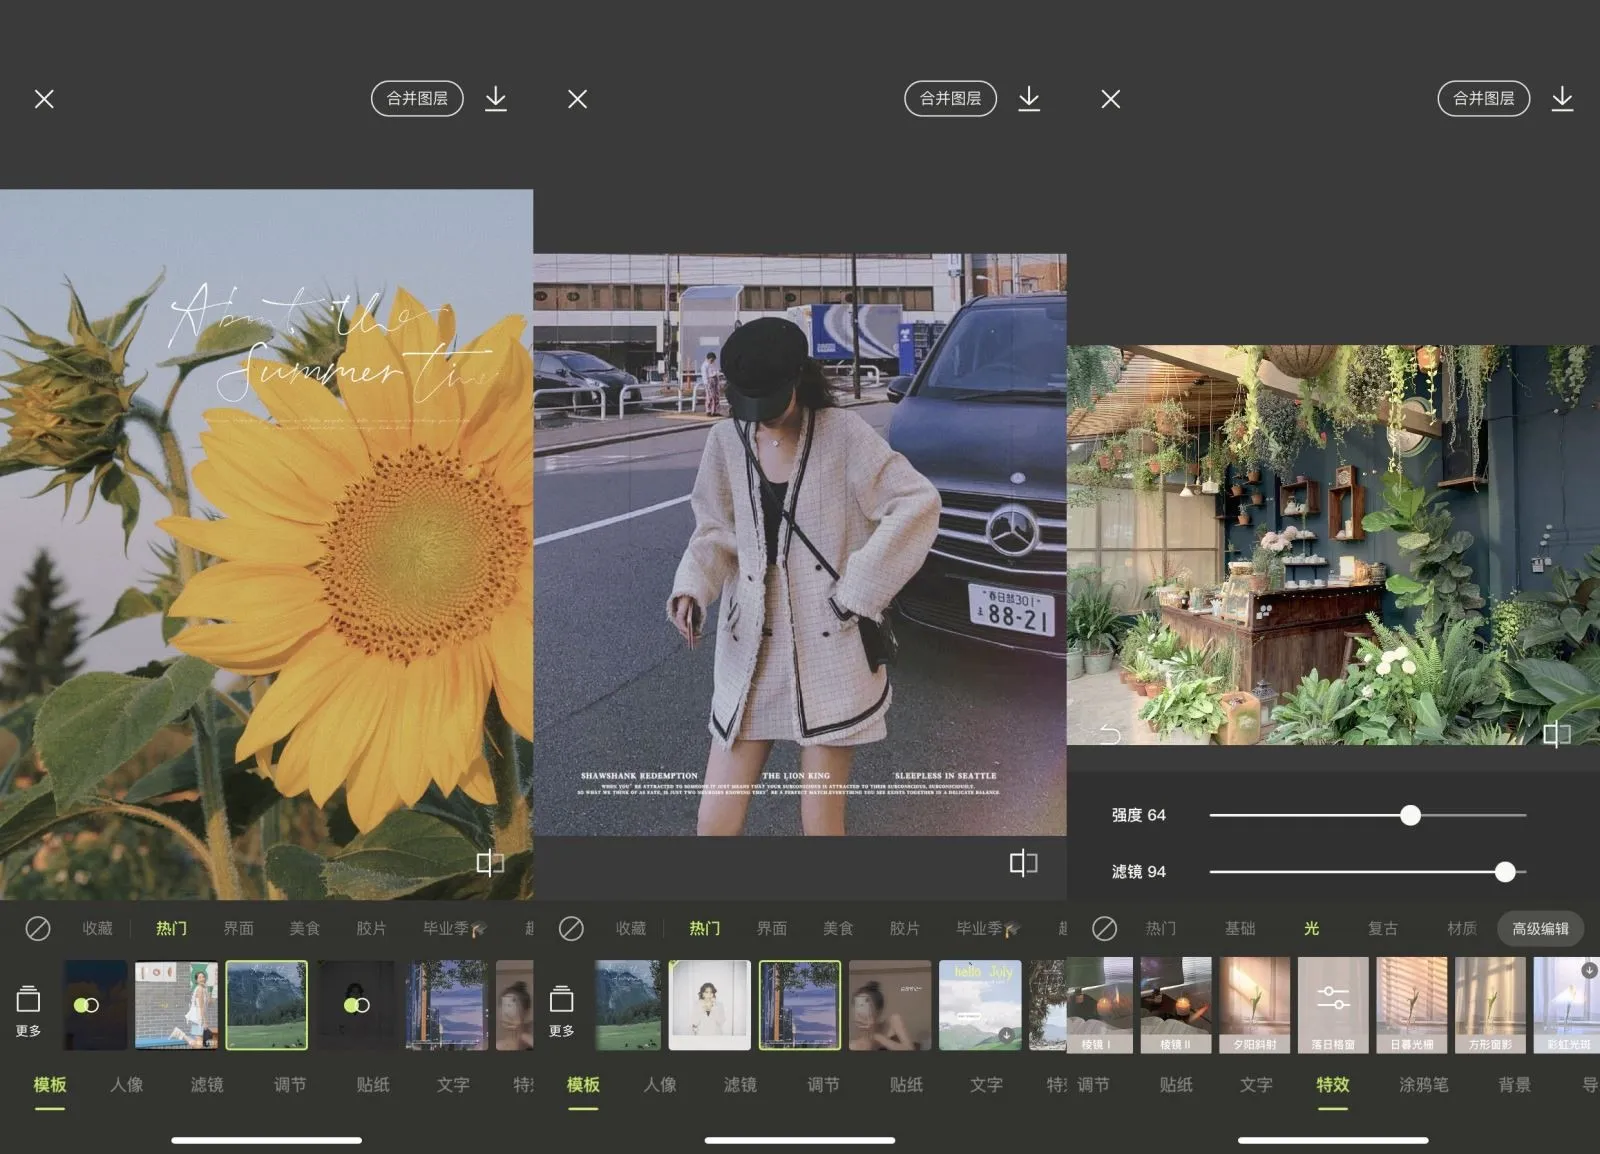Tap download icon above the sunflower photo
The width and height of the screenshot is (1600, 1154).
tap(495, 98)
